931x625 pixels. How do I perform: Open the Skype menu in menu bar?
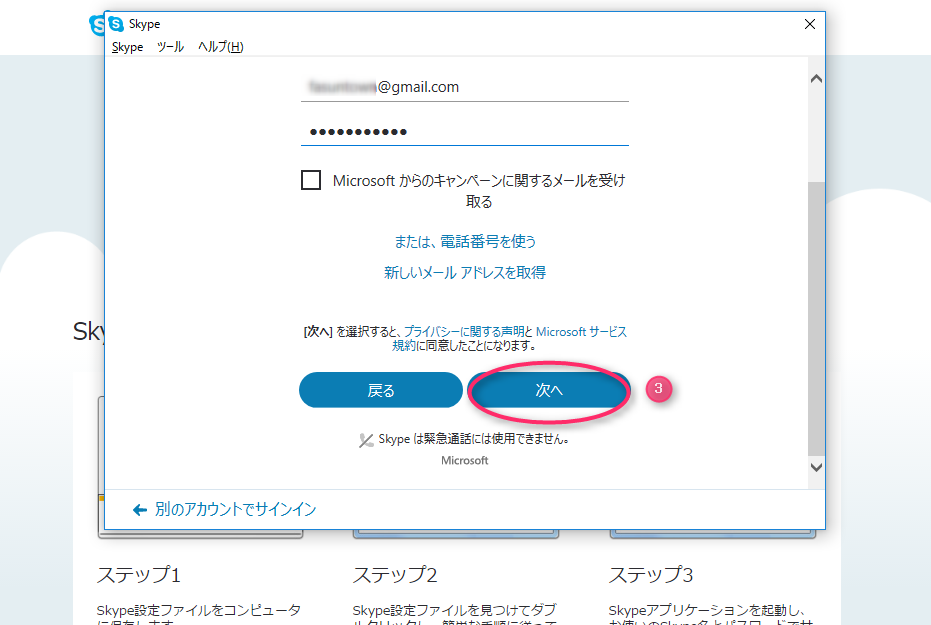tap(127, 47)
